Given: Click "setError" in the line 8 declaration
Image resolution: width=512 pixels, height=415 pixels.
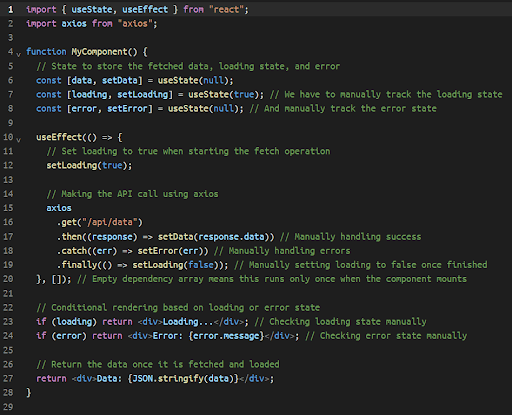Looking at the screenshot, I should point(127,109).
